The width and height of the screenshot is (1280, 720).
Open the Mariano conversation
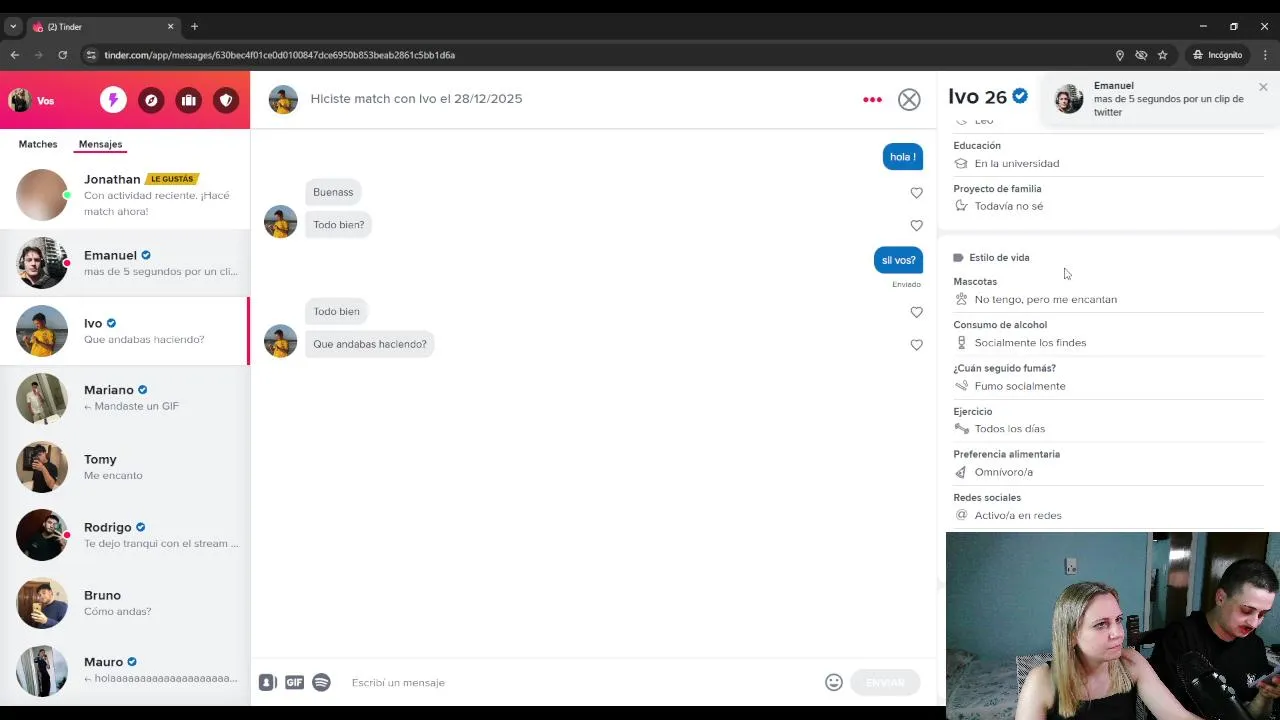coord(125,398)
